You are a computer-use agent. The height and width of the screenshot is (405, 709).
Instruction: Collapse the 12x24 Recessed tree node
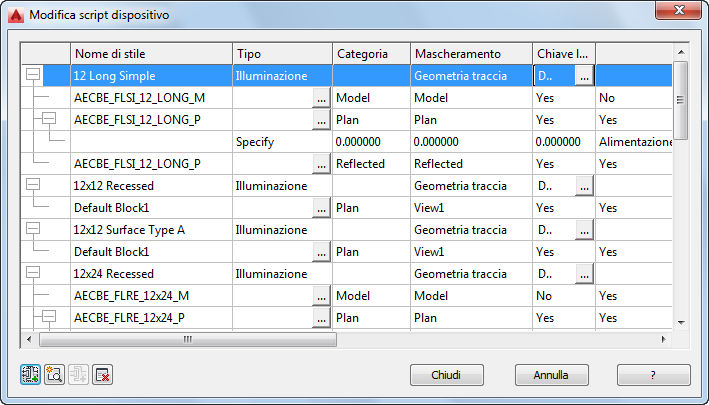33,274
